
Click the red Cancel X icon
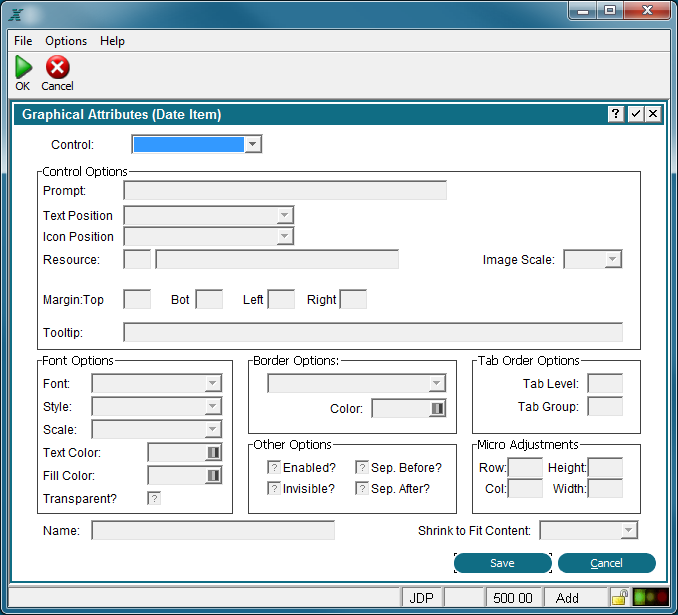coord(58,67)
